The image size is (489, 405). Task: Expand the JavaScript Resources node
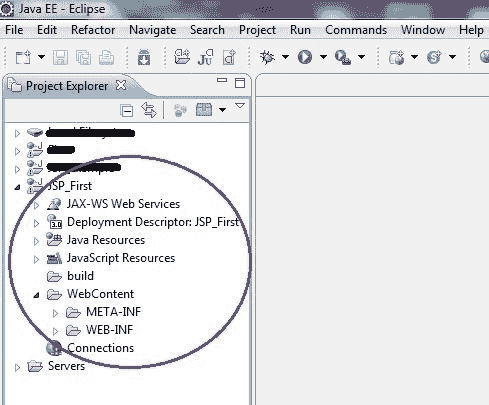click(x=36, y=259)
